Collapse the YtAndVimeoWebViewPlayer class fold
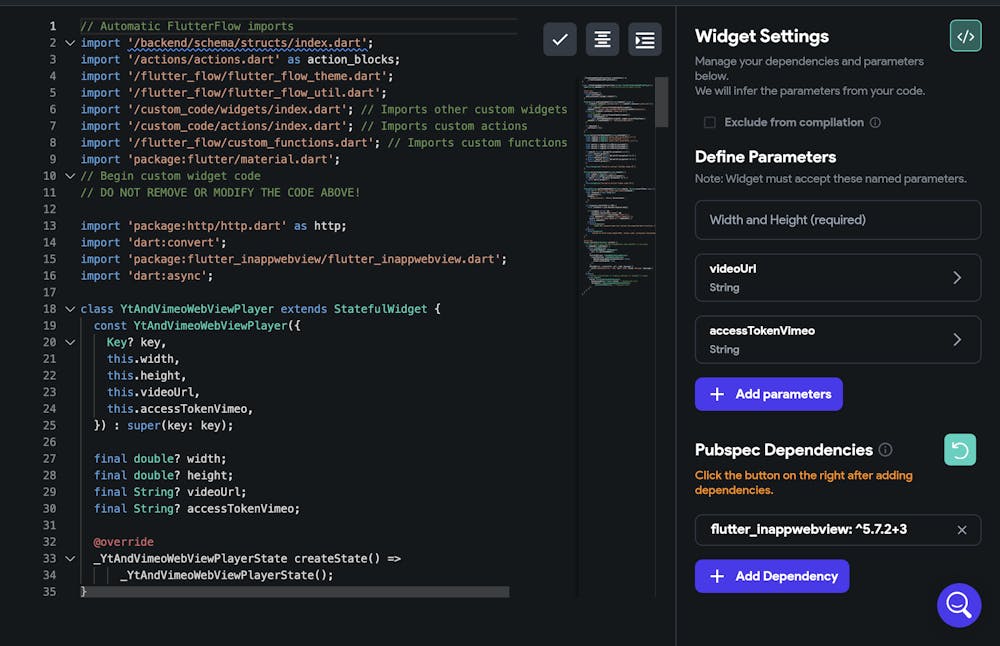The width and height of the screenshot is (1000, 646). click(69, 308)
